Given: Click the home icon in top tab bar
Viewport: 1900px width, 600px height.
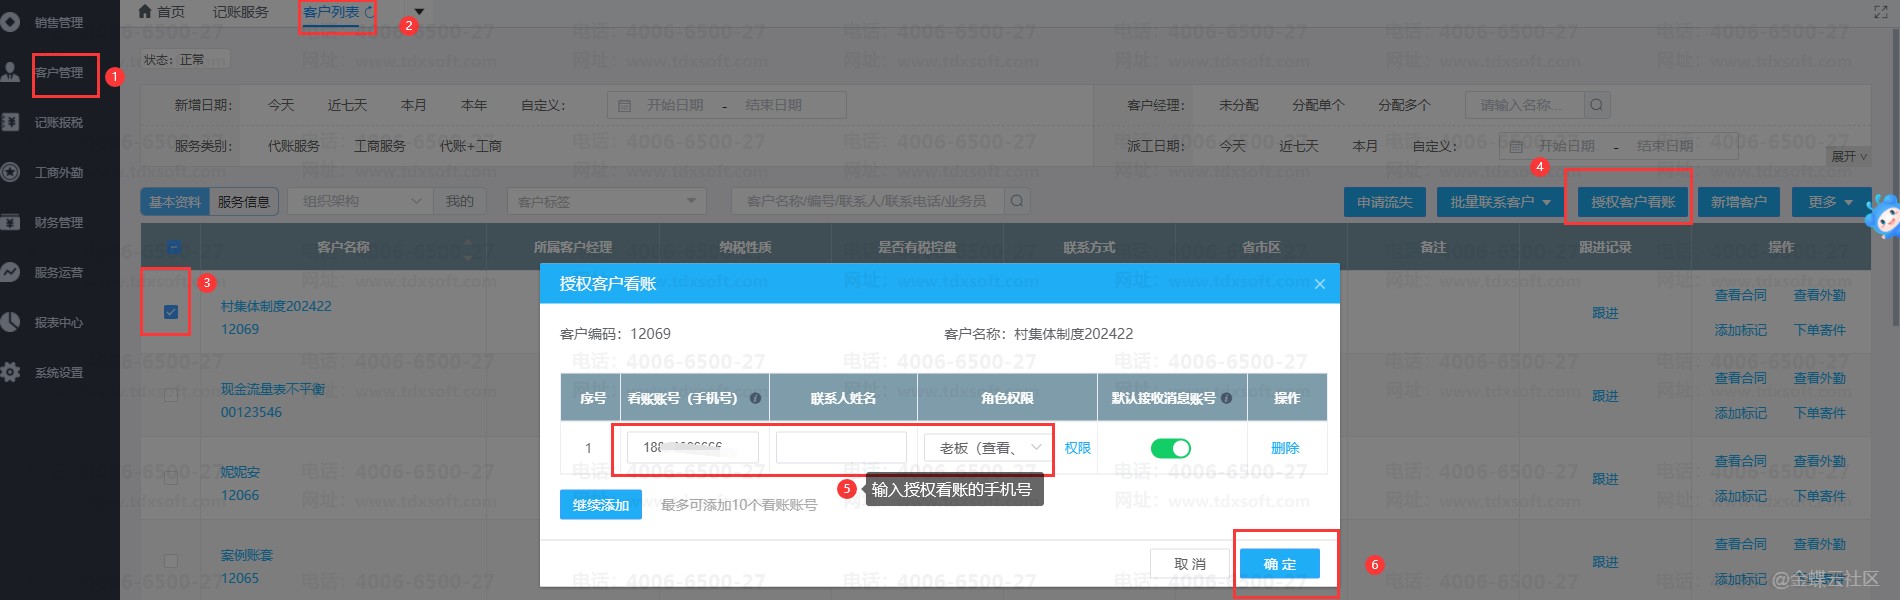Looking at the screenshot, I should (145, 11).
